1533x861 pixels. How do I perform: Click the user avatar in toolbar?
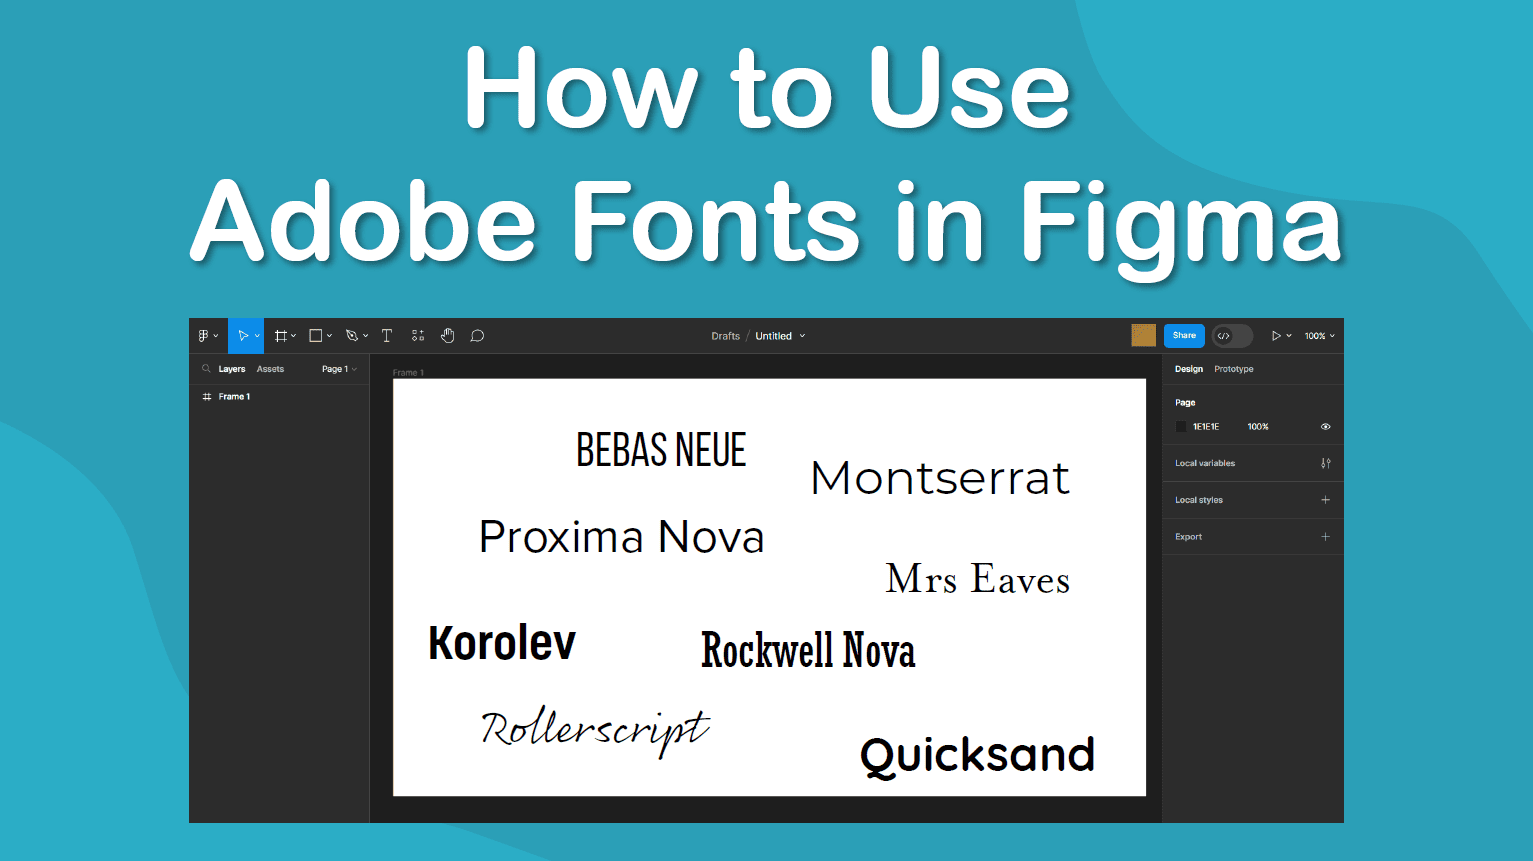pos(1144,336)
